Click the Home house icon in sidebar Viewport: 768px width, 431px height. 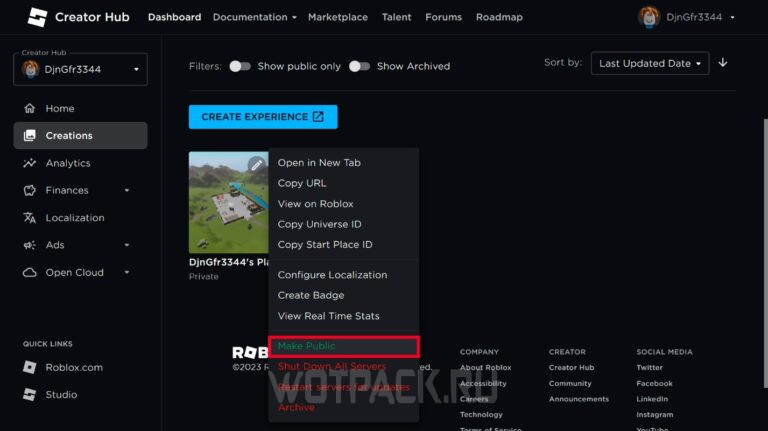point(29,108)
